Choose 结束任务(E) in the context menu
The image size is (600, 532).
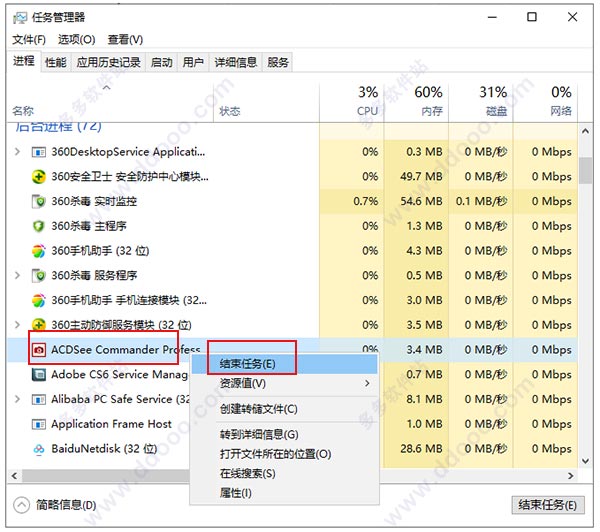(x=284, y=364)
